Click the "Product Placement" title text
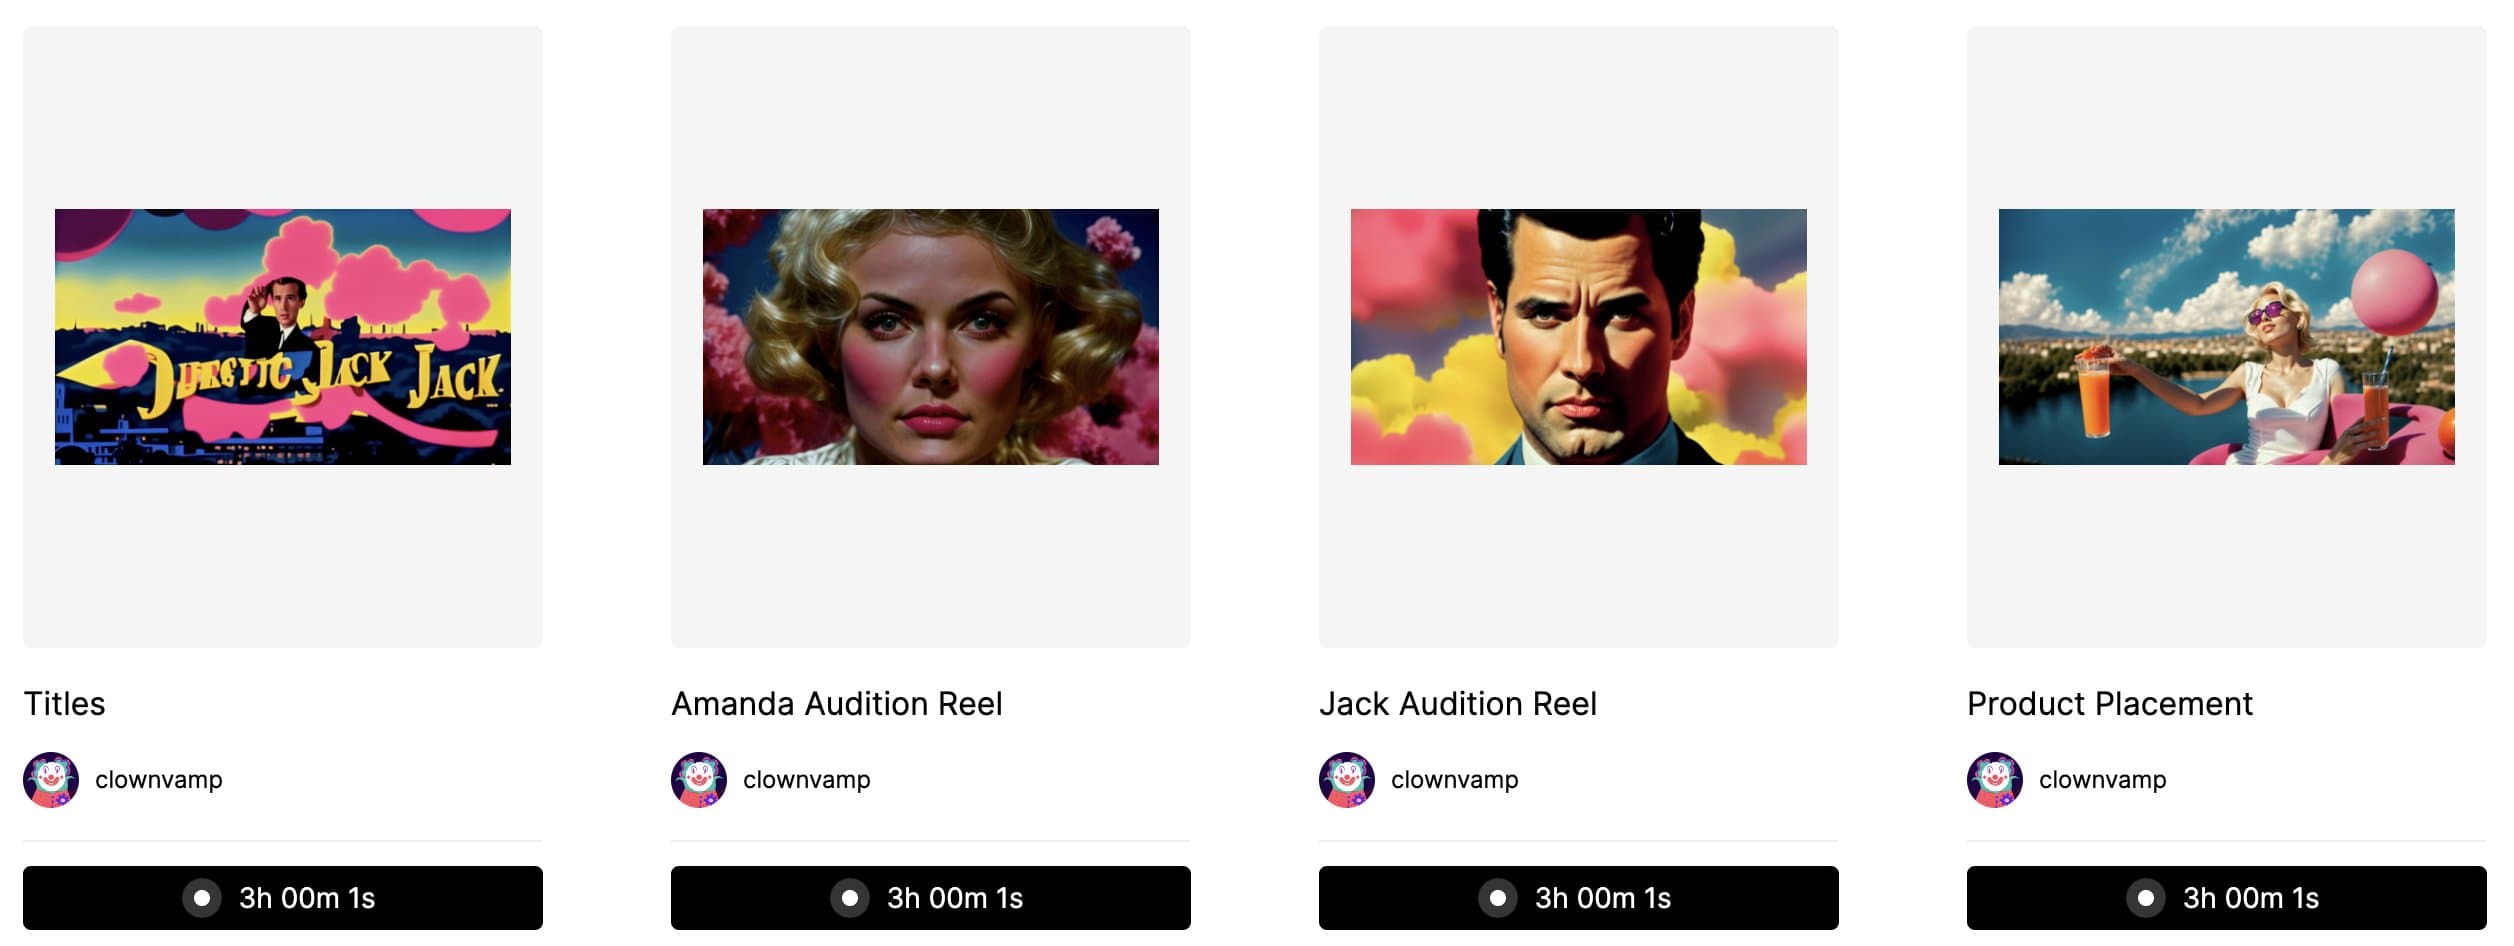The height and width of the screenshot is (946, 2514). tap(2109, 704)
